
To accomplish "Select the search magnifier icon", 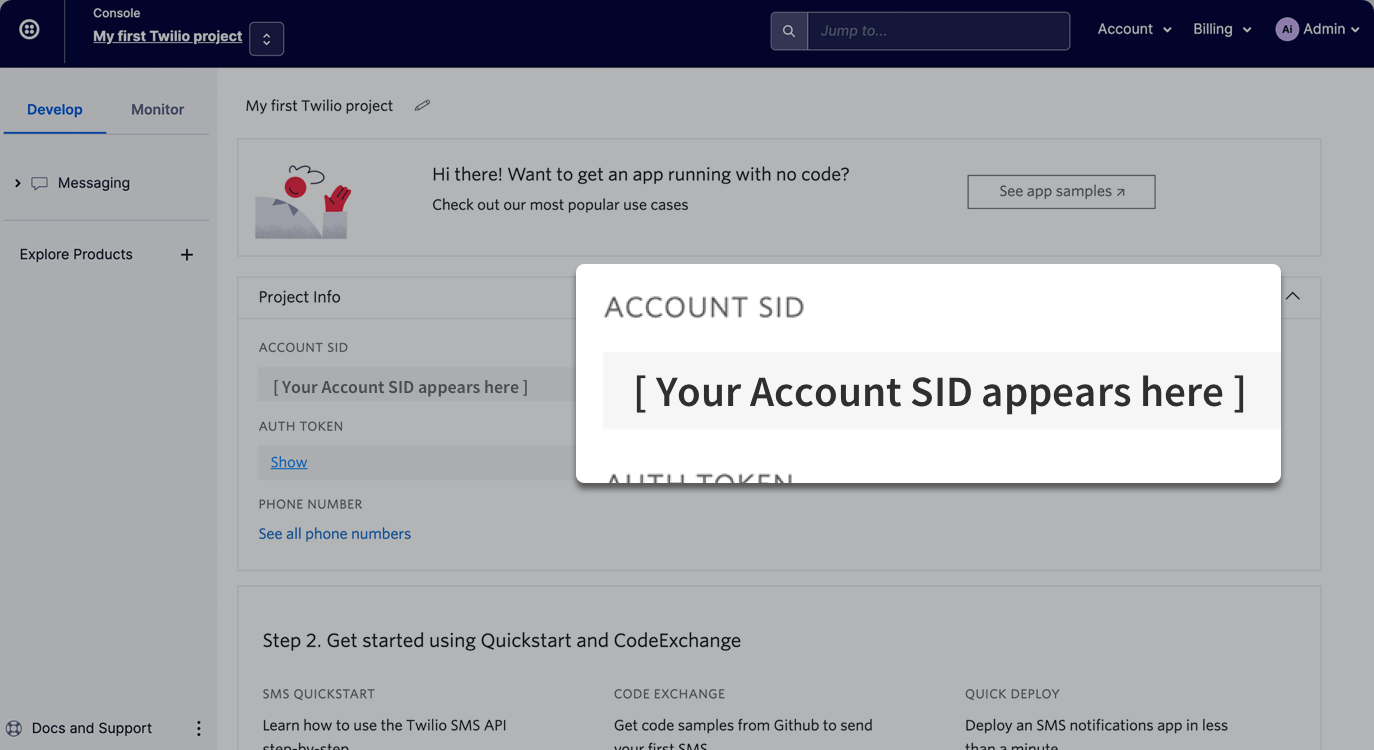I will (789, 31).
